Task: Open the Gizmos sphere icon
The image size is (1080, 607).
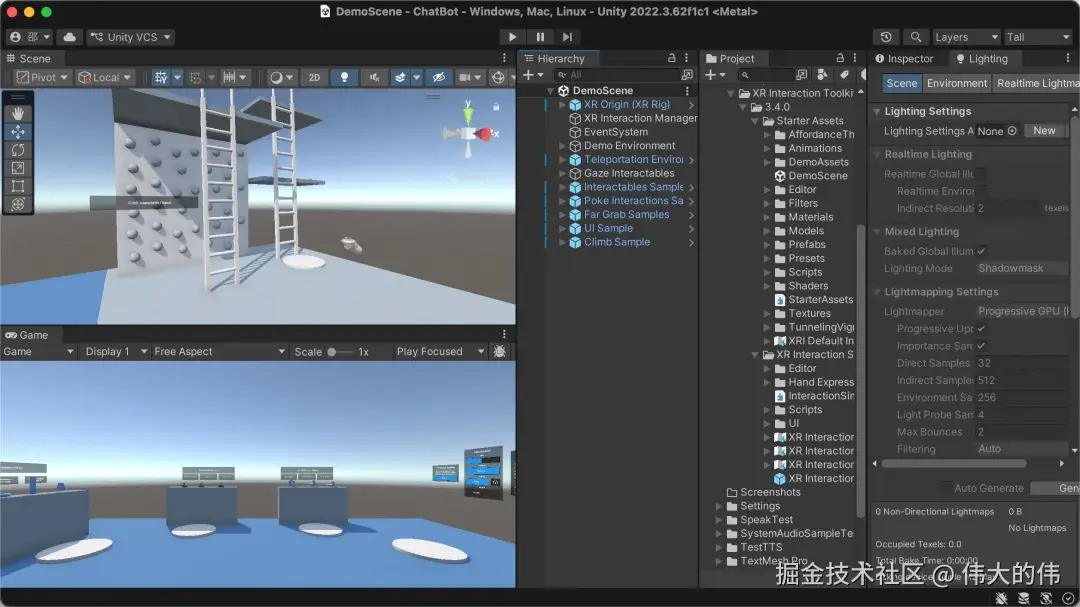Action: [x=498, y=77]
